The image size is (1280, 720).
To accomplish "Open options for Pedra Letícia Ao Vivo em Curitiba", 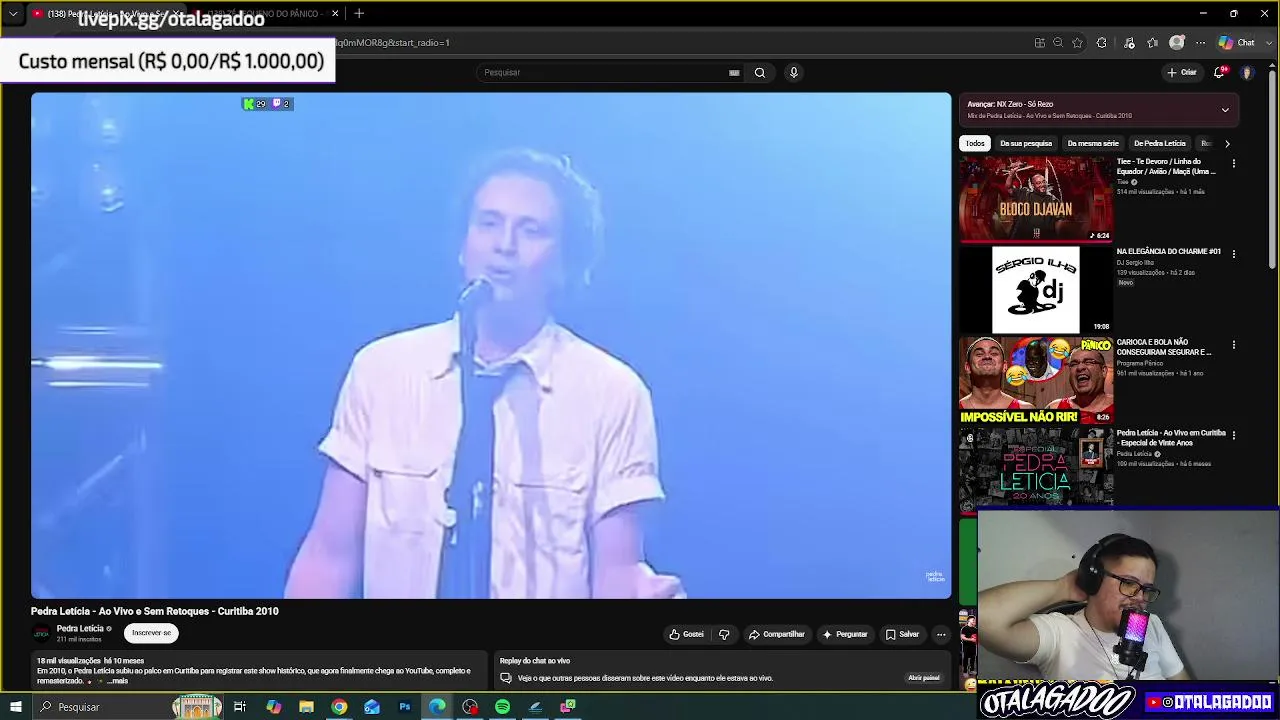I will 1233,436.
